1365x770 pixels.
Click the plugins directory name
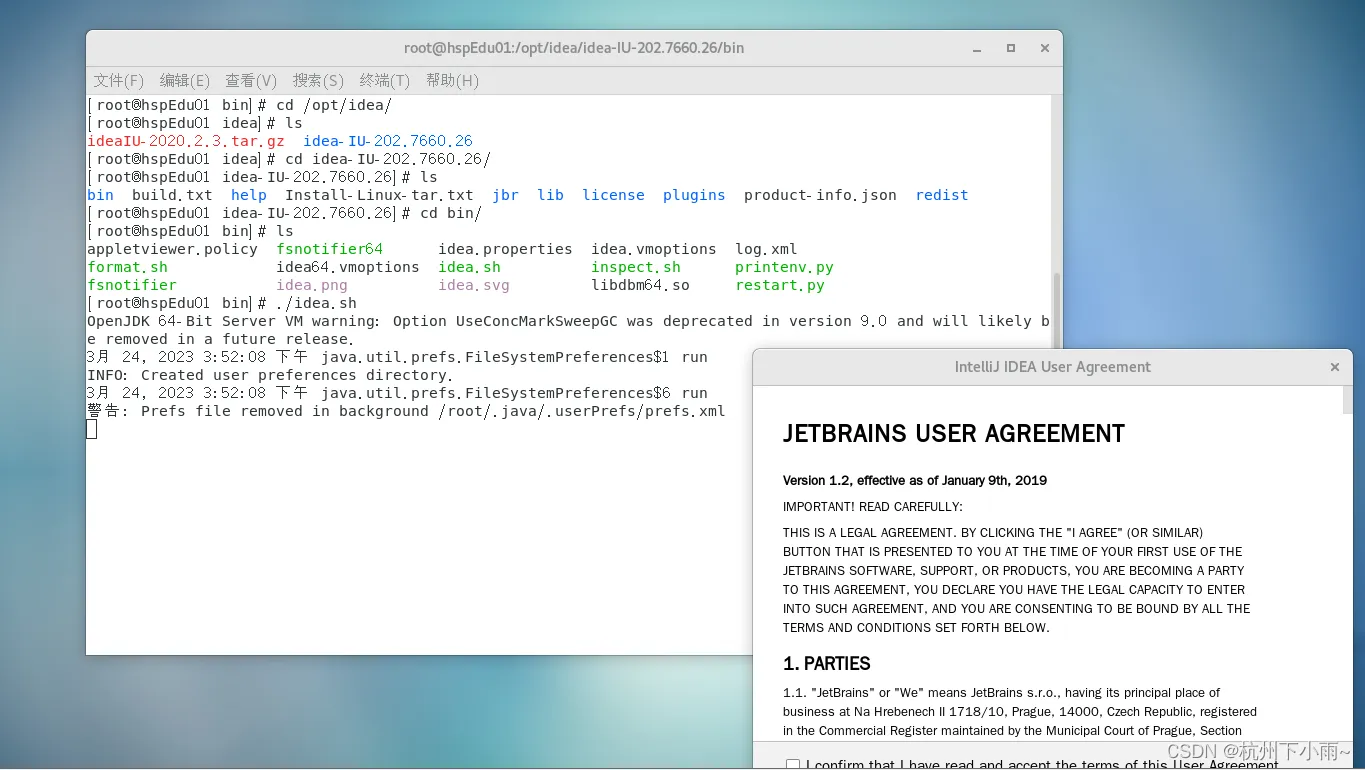click(x=694, y=195)
